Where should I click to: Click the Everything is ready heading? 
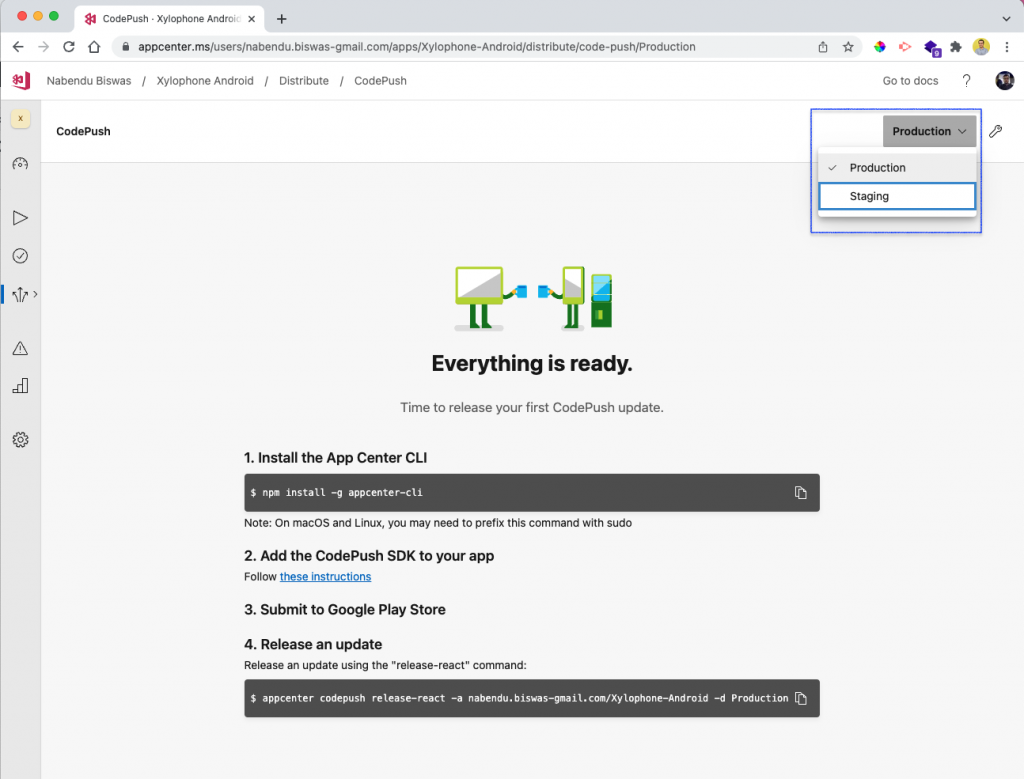[x=532, y=364]
